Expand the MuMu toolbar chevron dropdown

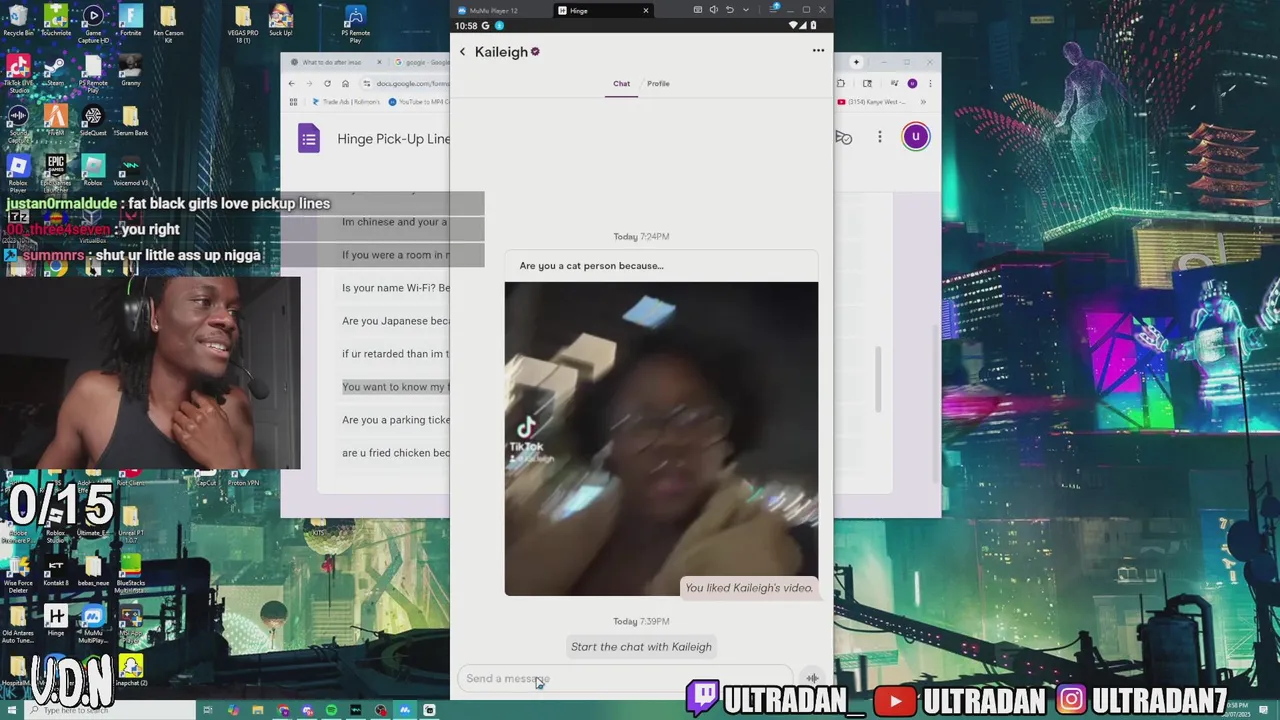(x=744, y=10)
